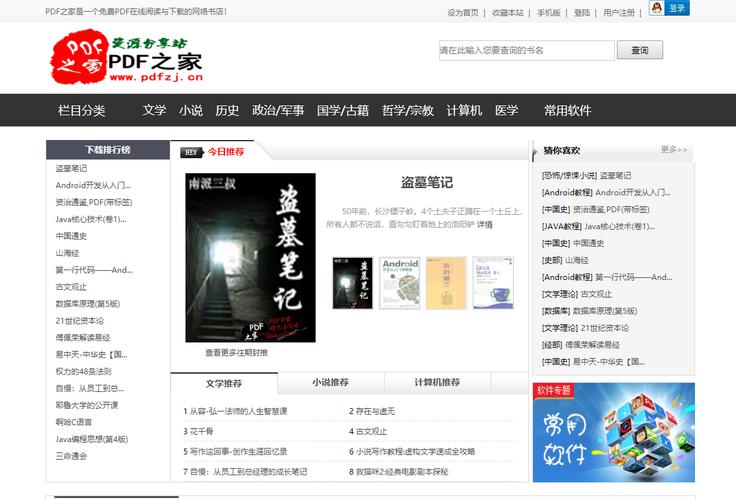Open 傅佩荣解读易经 in the download ranking
Screen dimensions: 736x500
83,338
